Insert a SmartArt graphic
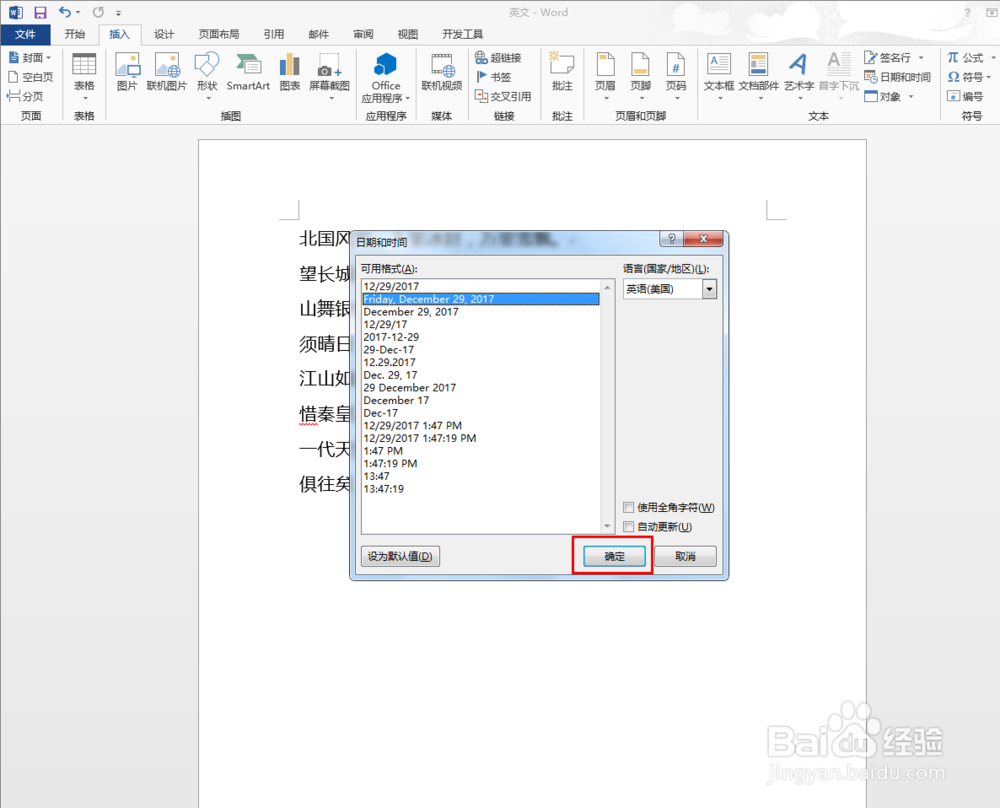 (x=248, y=72)
